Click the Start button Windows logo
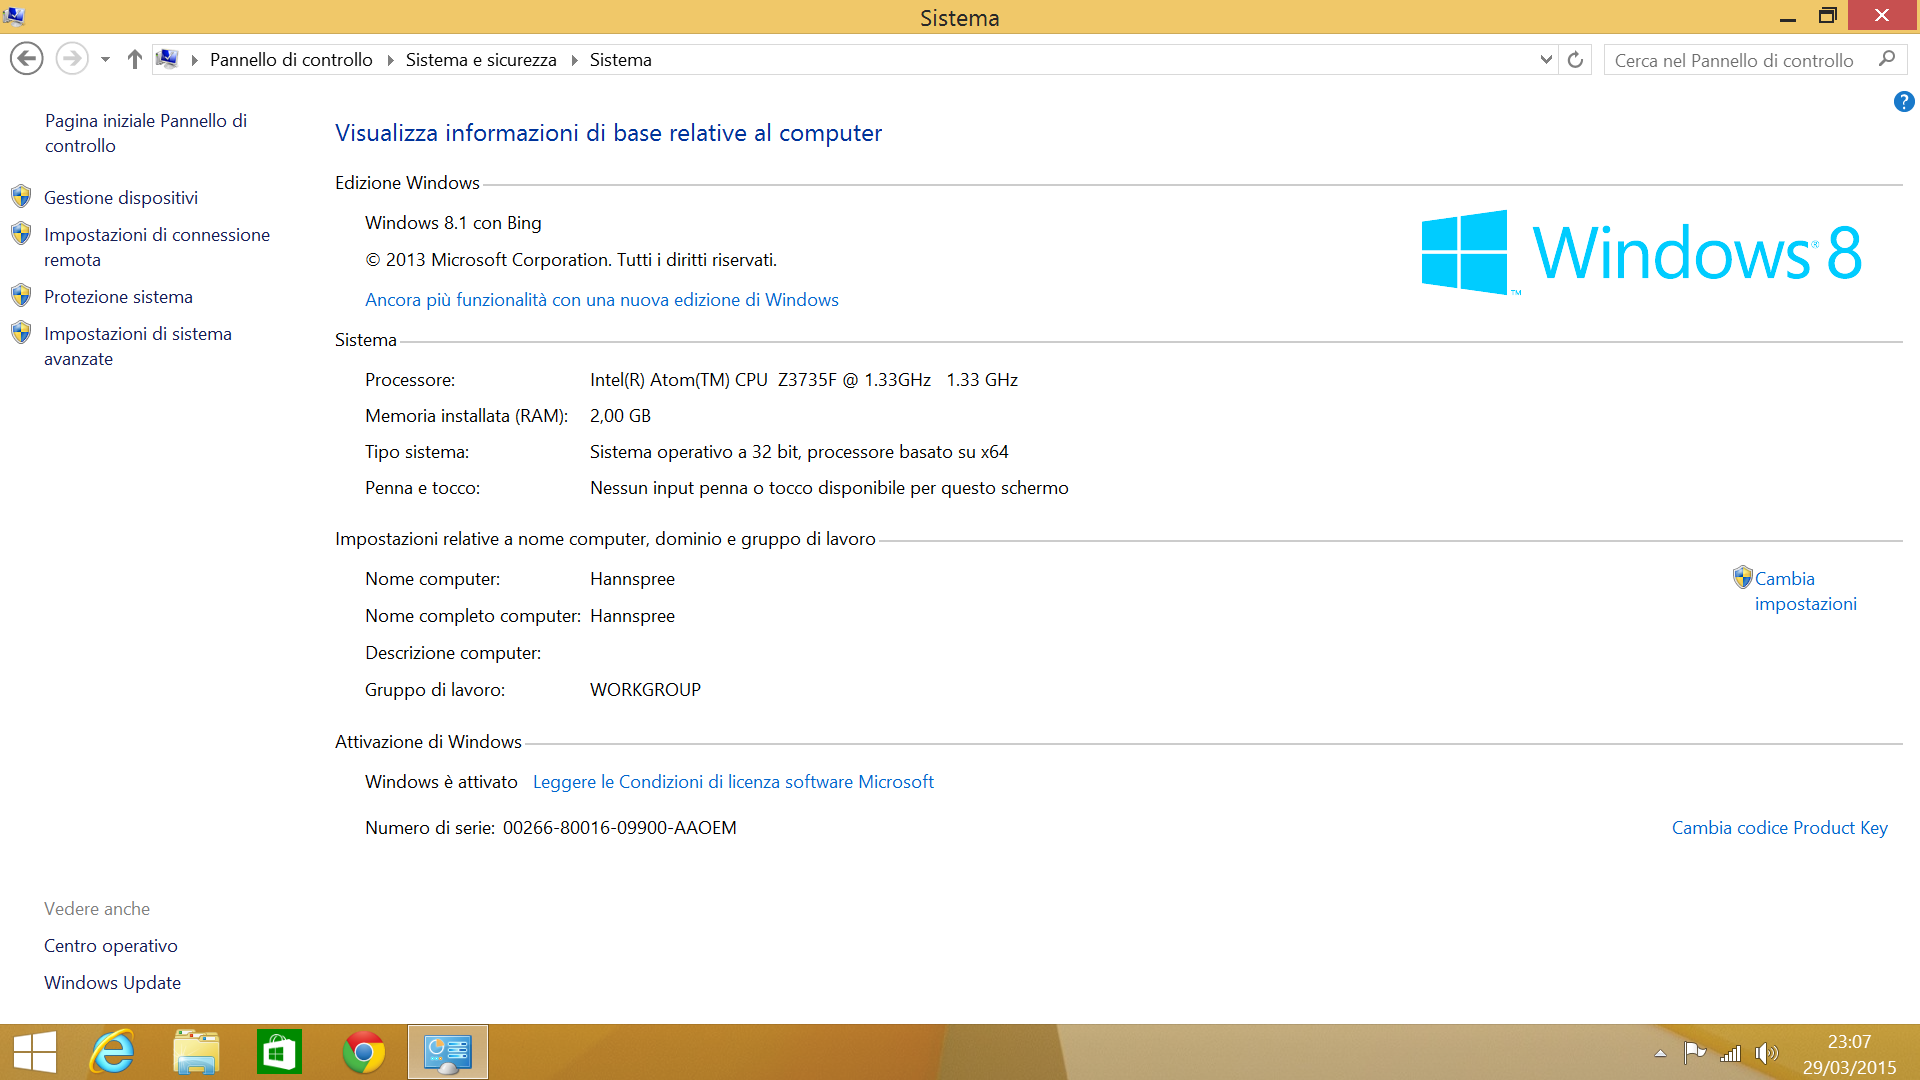The image size is (1920, 1080). click(35, 1052)
